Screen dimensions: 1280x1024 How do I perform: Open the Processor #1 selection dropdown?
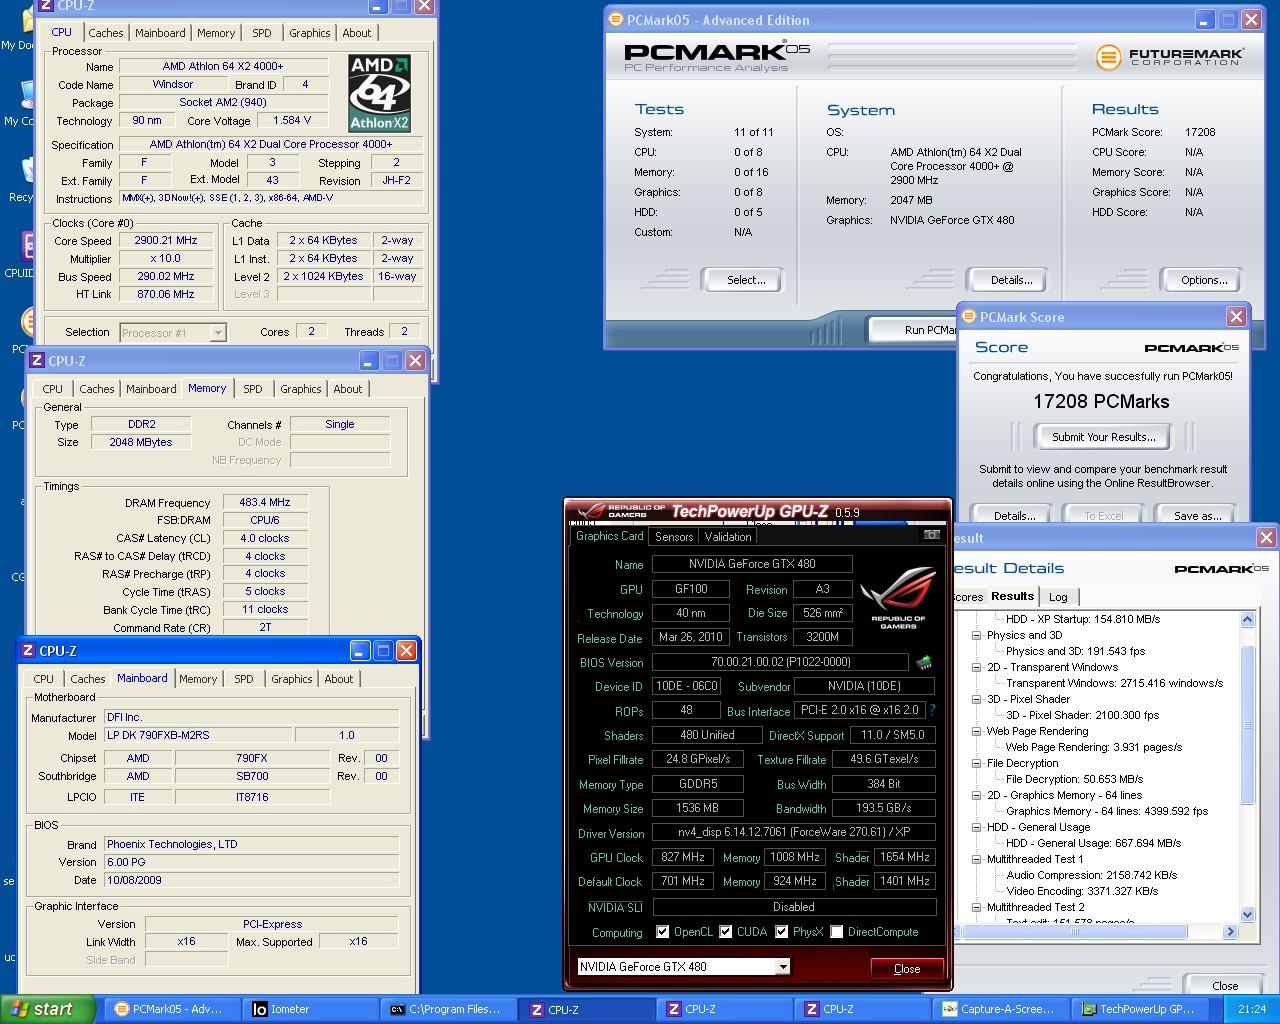point(218,333)
